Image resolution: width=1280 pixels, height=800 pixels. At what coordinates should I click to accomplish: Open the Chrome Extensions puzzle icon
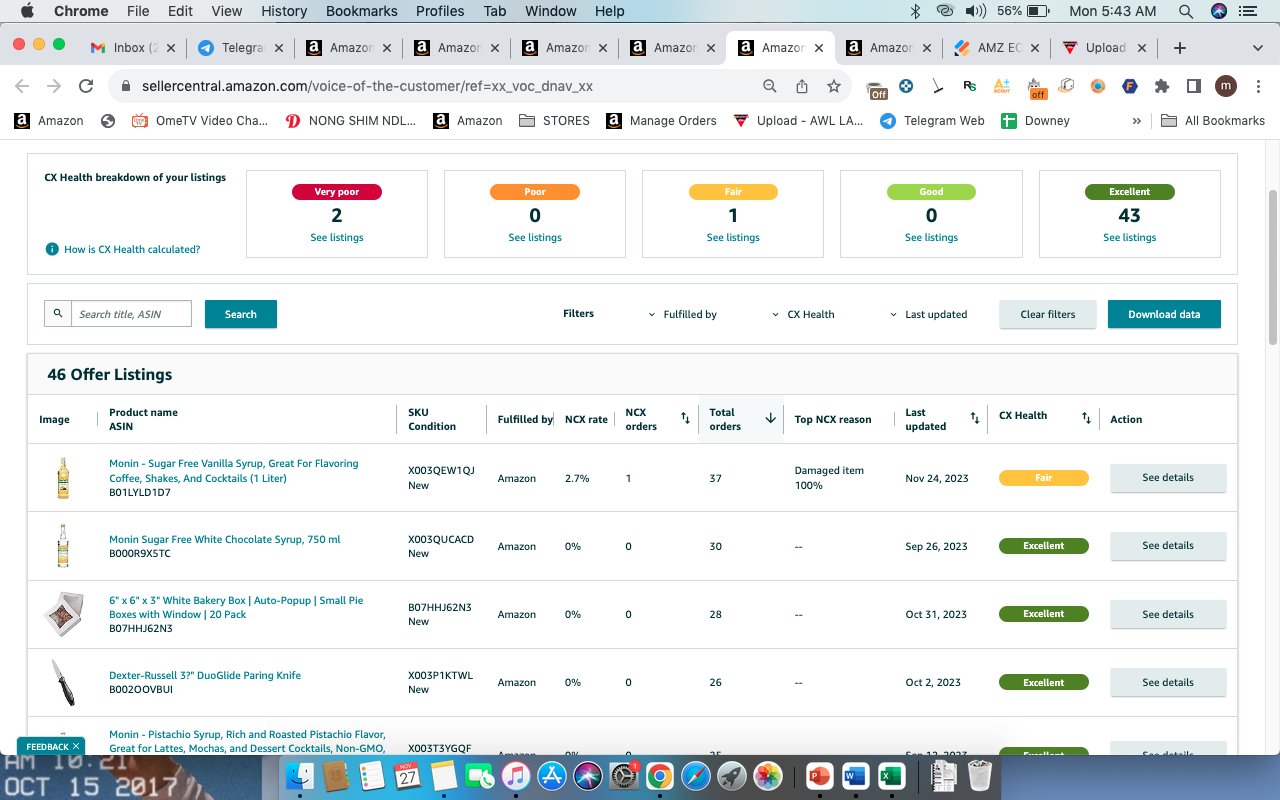(1162, 86)
